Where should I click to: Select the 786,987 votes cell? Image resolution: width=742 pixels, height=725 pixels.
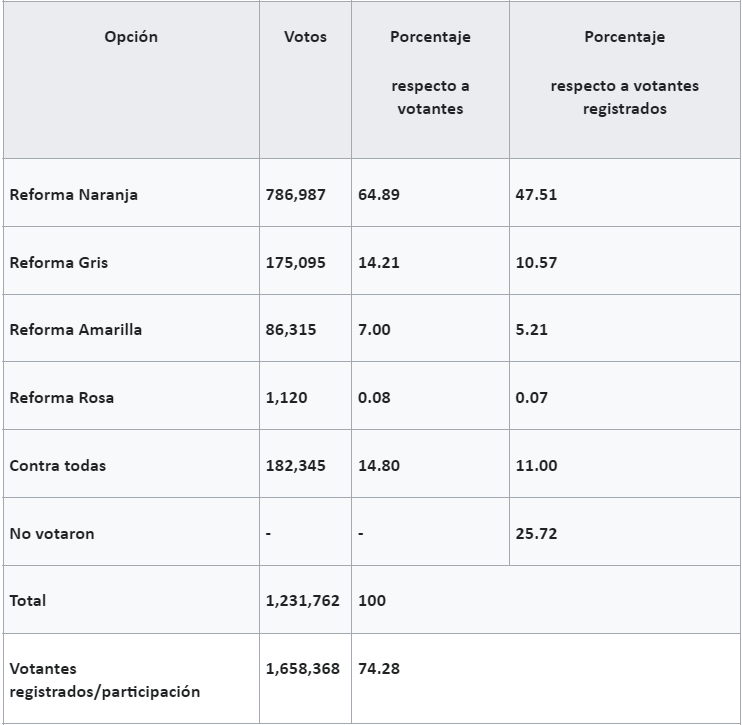click(x=296, y=194)
